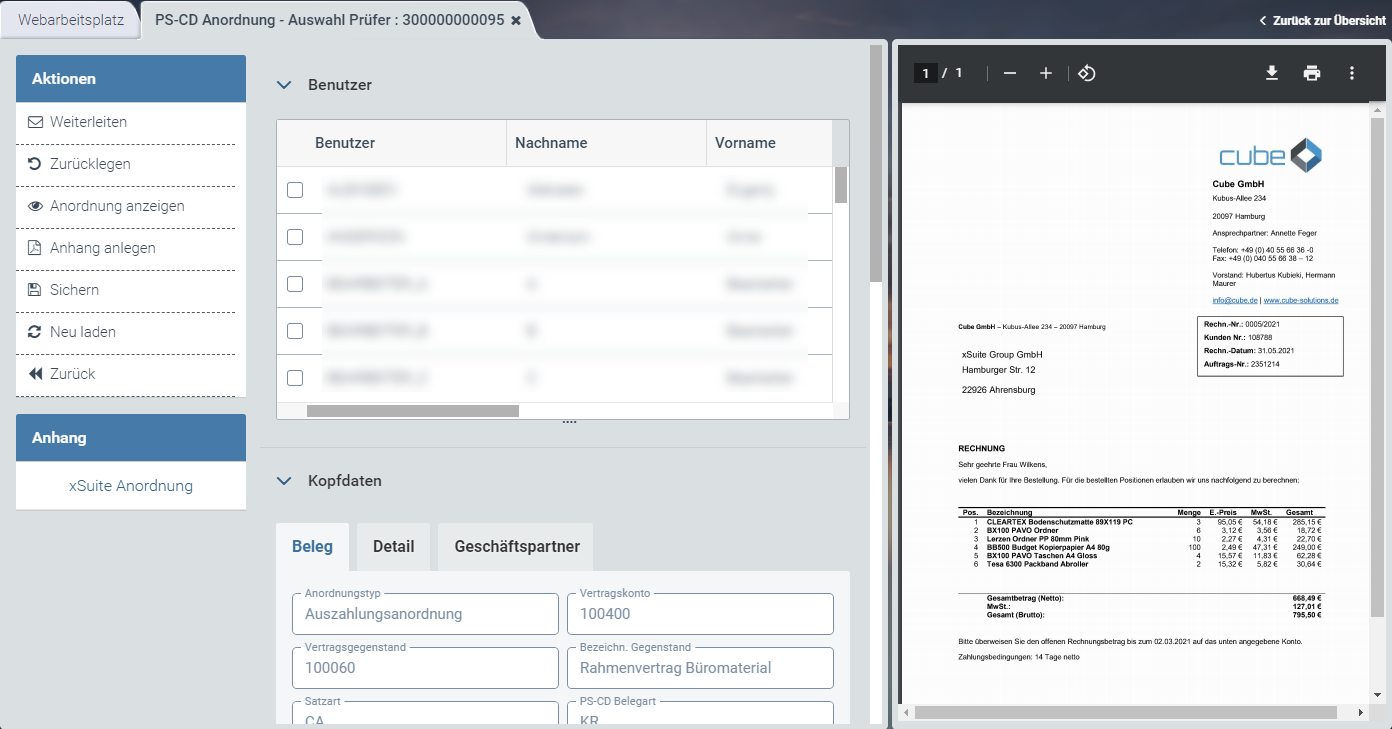Print the PDF document
This screenshot has height=729, width=1392.
[1312, 73]
